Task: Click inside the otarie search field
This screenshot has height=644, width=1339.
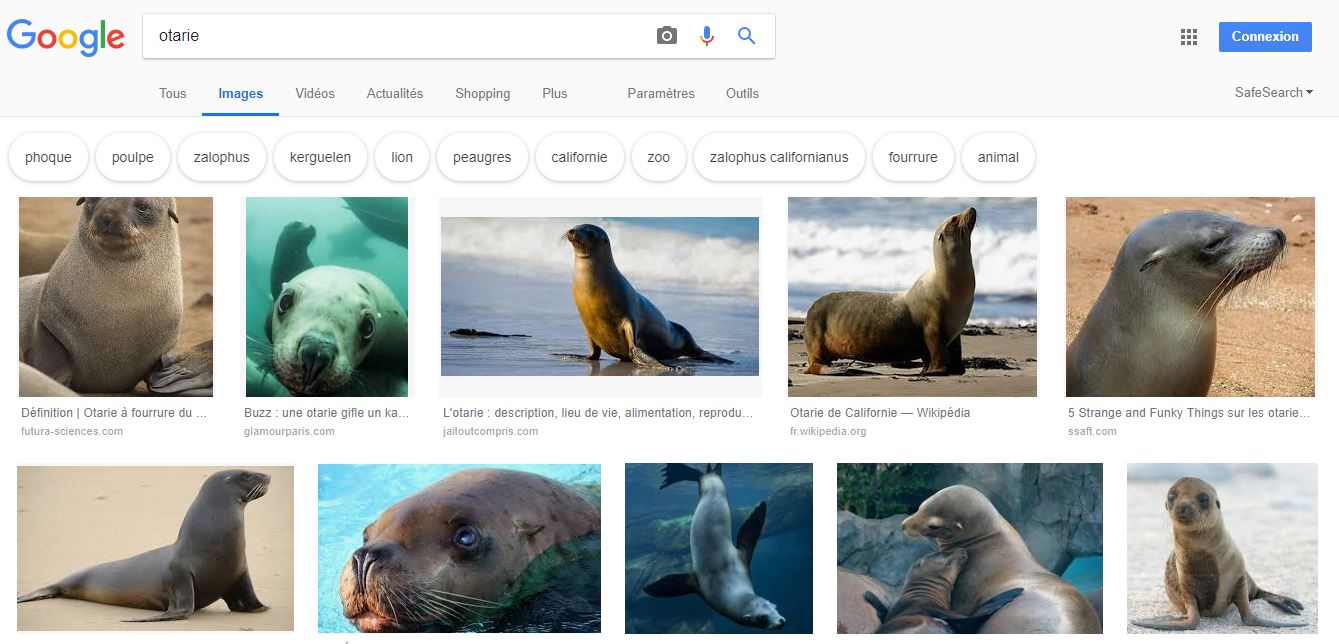Action: 400,36
